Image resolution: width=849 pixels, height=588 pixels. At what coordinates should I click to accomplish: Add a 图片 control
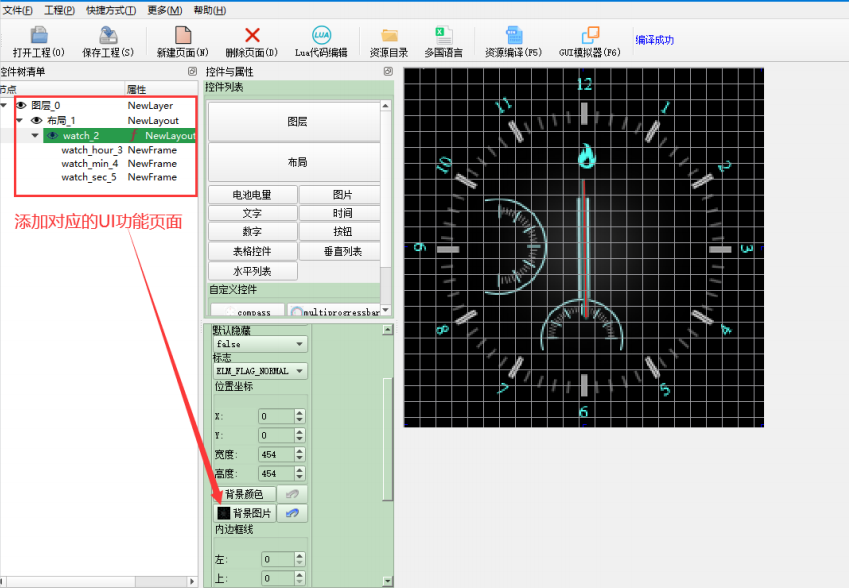340,194
